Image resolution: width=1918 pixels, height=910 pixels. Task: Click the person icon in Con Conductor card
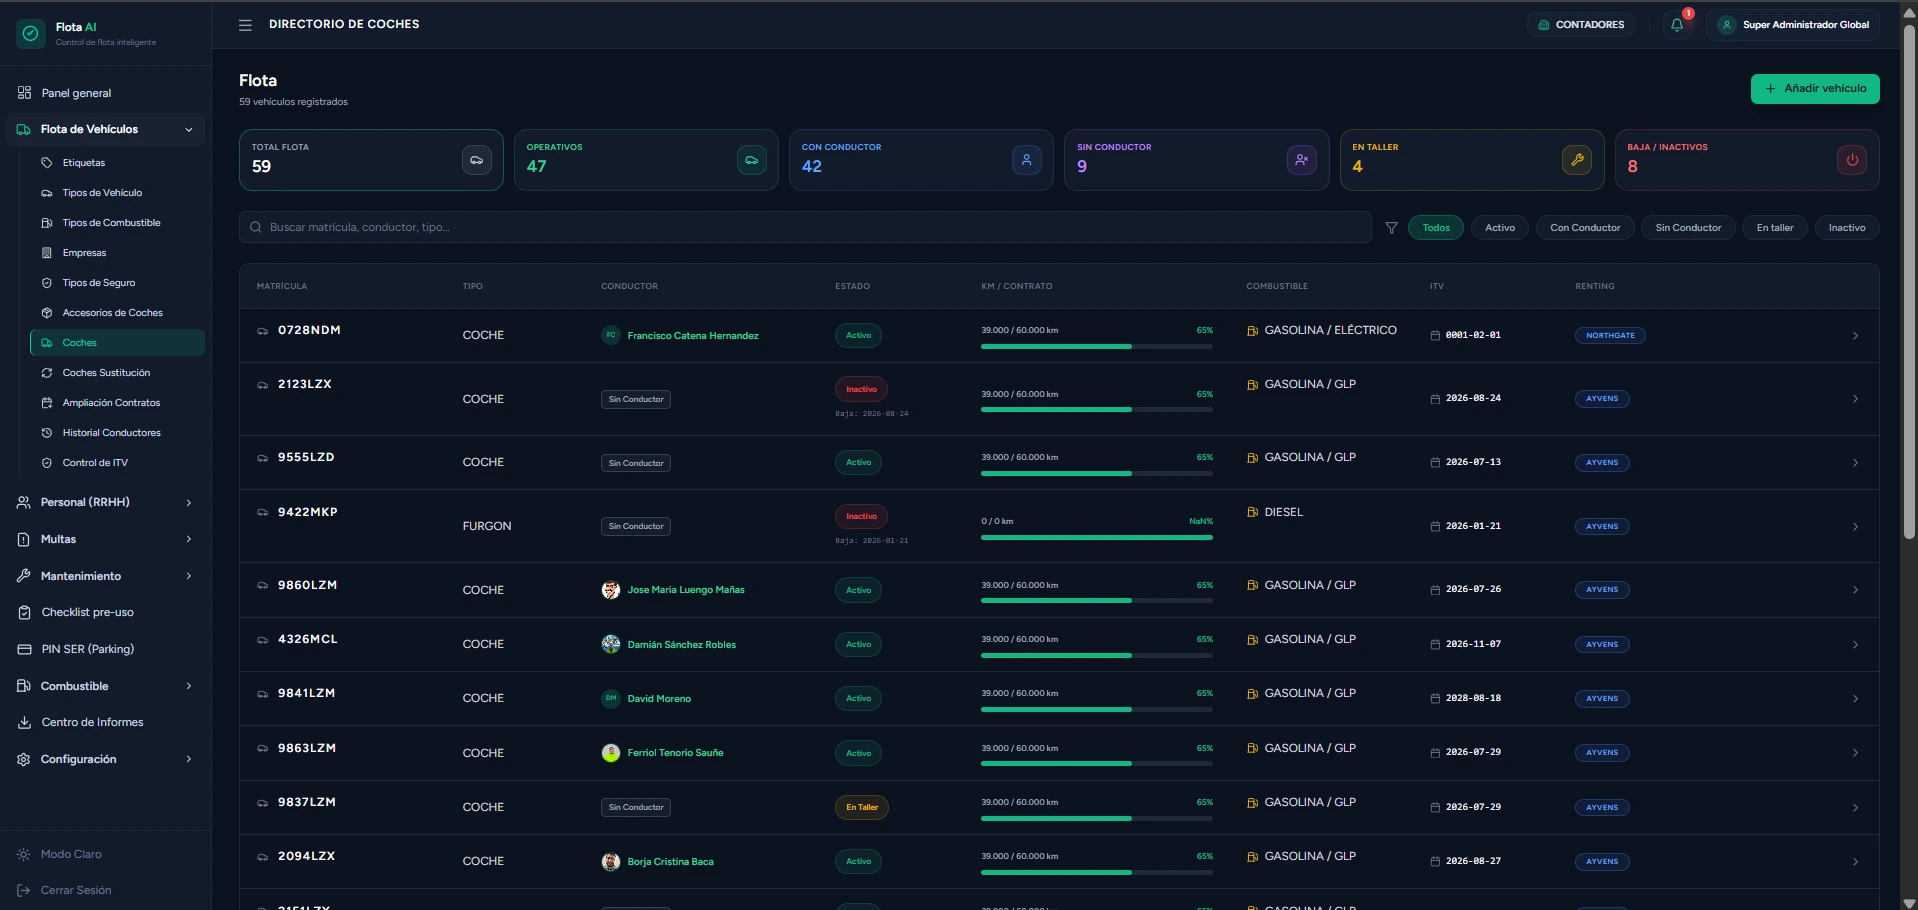click(x=1027, y=160)
